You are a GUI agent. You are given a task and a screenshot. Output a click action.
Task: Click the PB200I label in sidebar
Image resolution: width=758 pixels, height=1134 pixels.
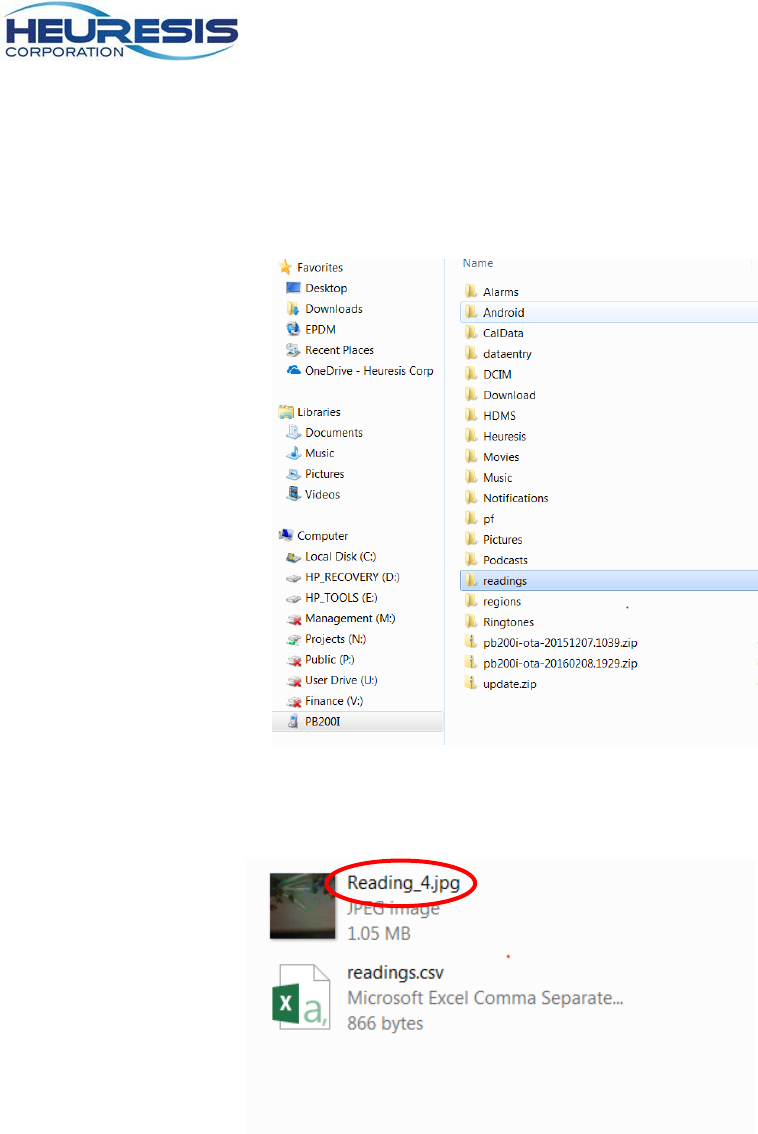point(323,721)
